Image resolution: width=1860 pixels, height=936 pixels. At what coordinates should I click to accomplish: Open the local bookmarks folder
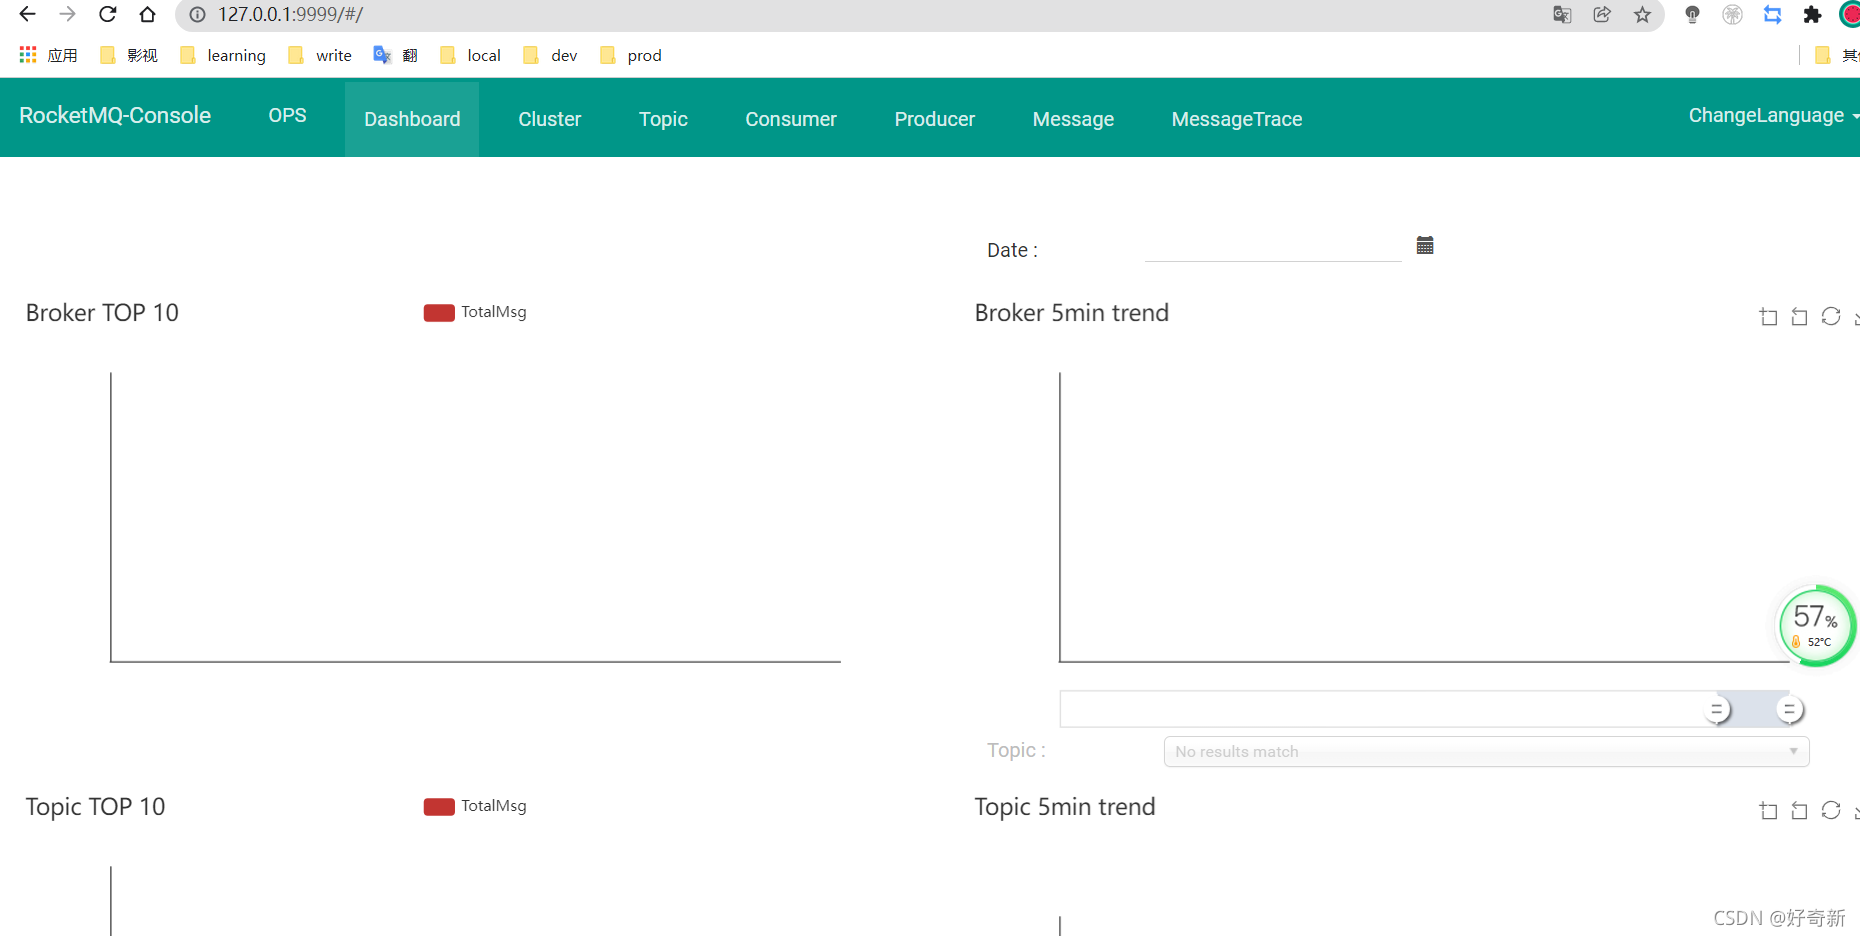tap(470, 55)
